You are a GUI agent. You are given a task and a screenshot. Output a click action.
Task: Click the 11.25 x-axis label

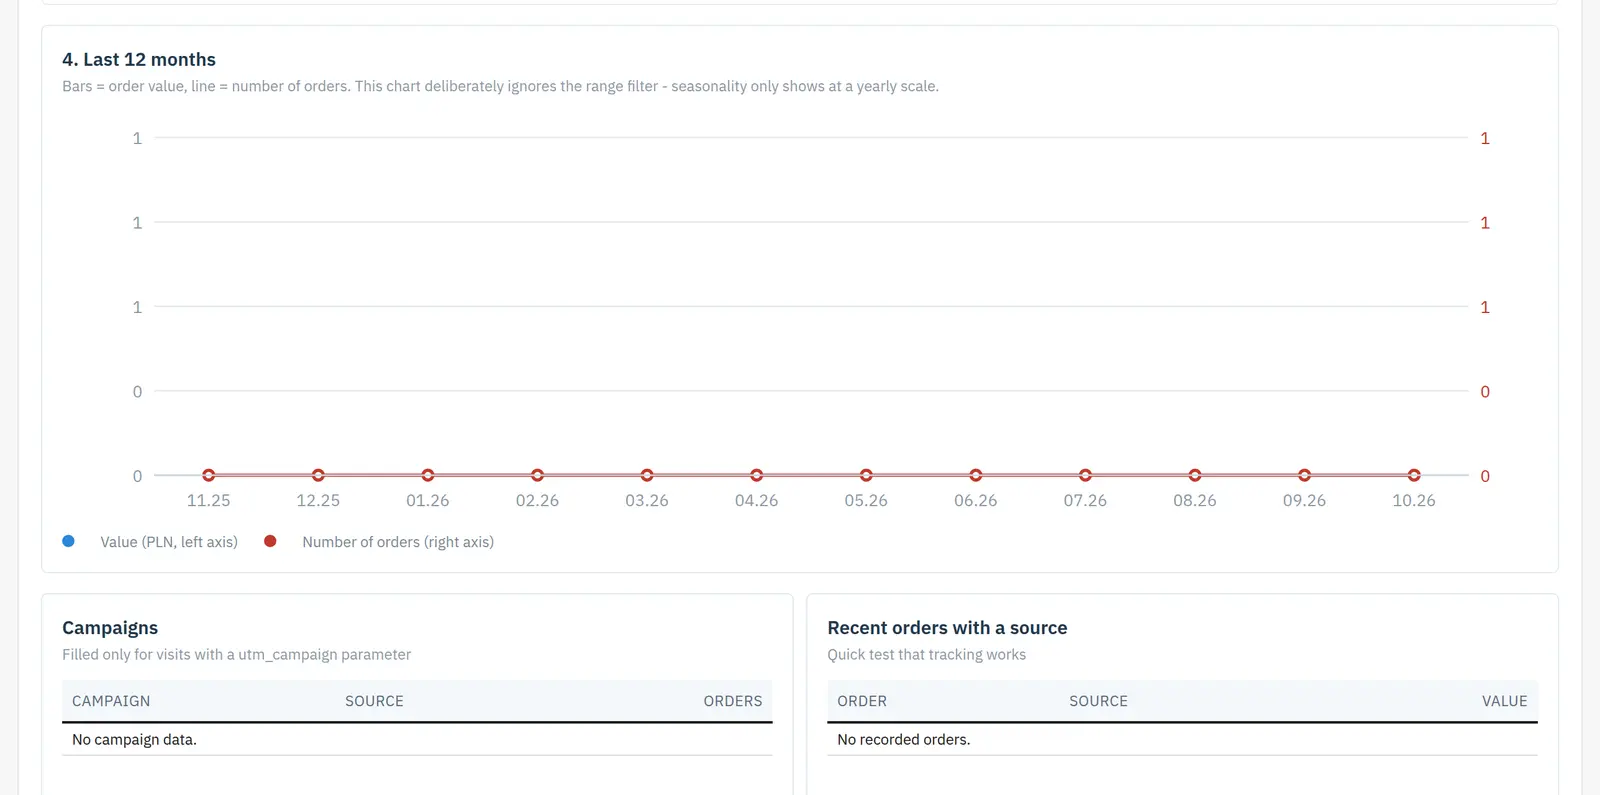coord(208,501)
